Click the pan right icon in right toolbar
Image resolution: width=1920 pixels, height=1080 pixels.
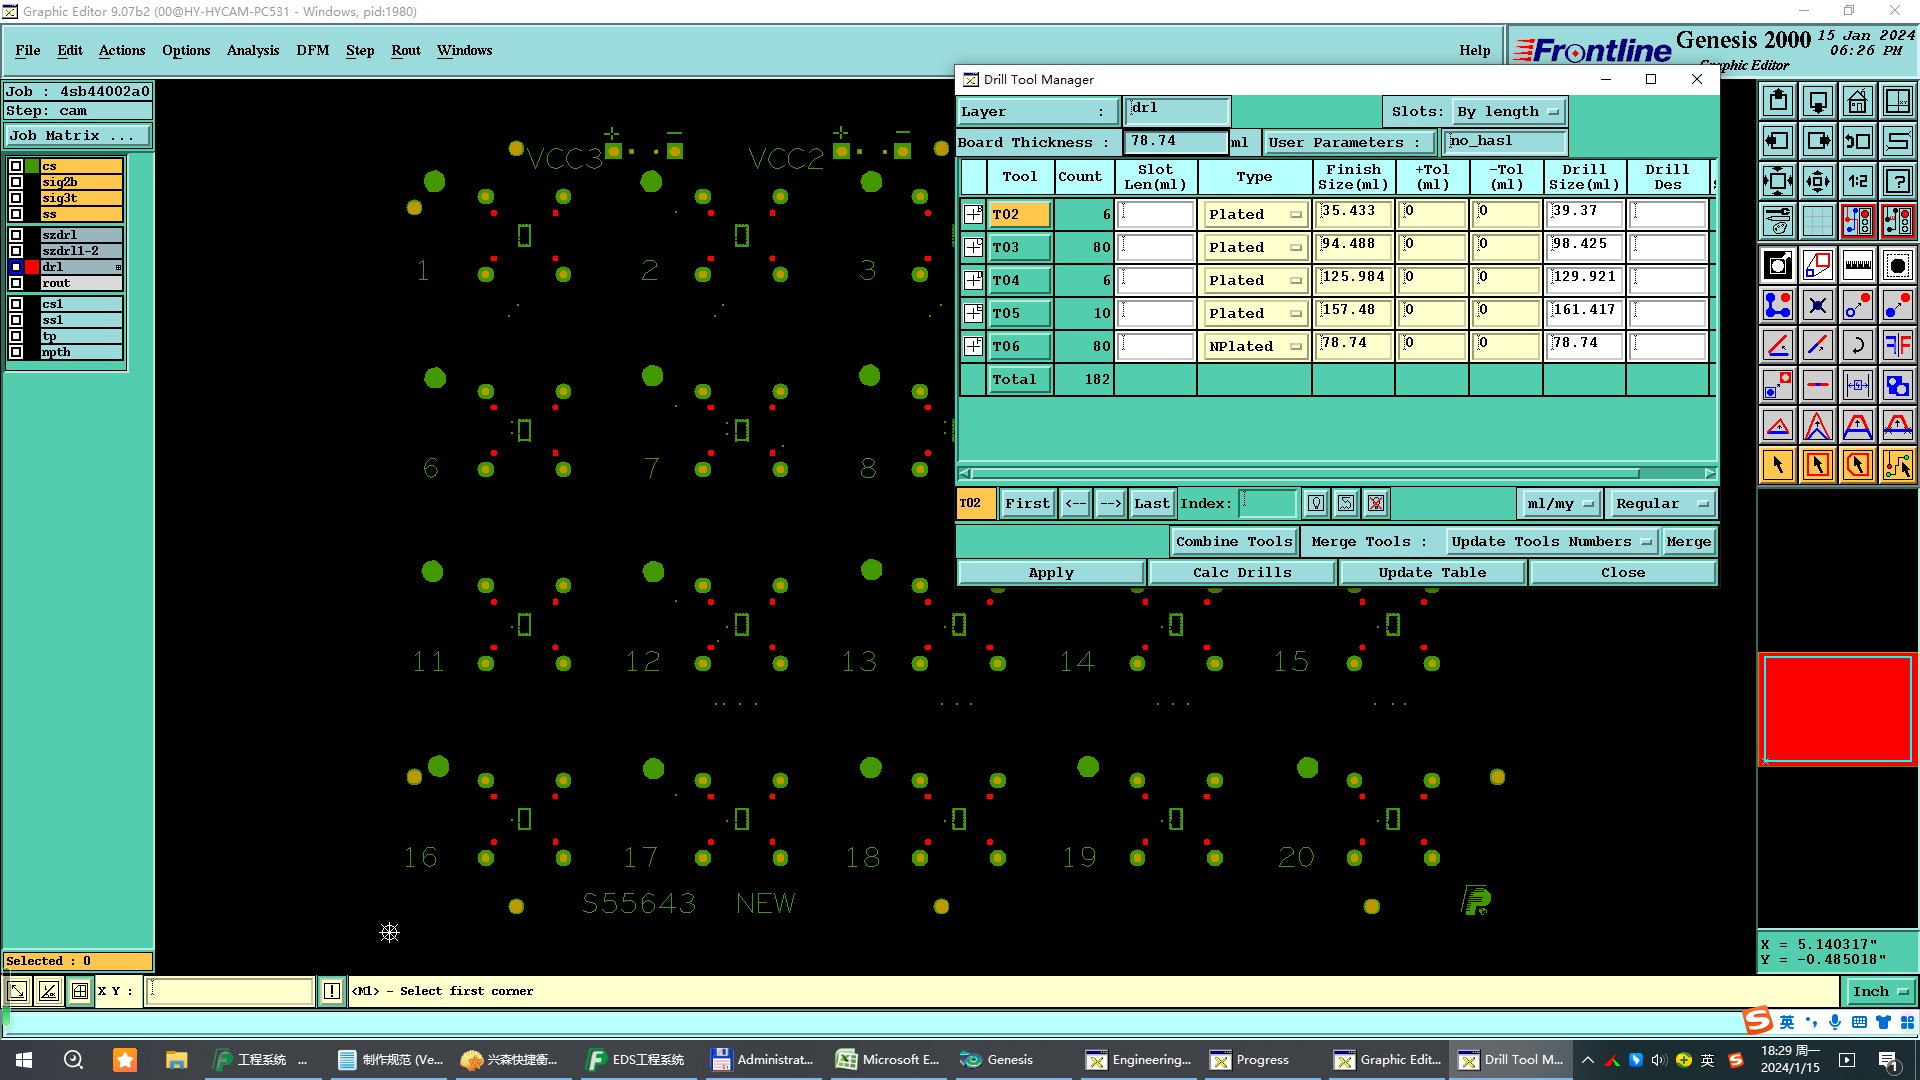[x=1818, y=141]
